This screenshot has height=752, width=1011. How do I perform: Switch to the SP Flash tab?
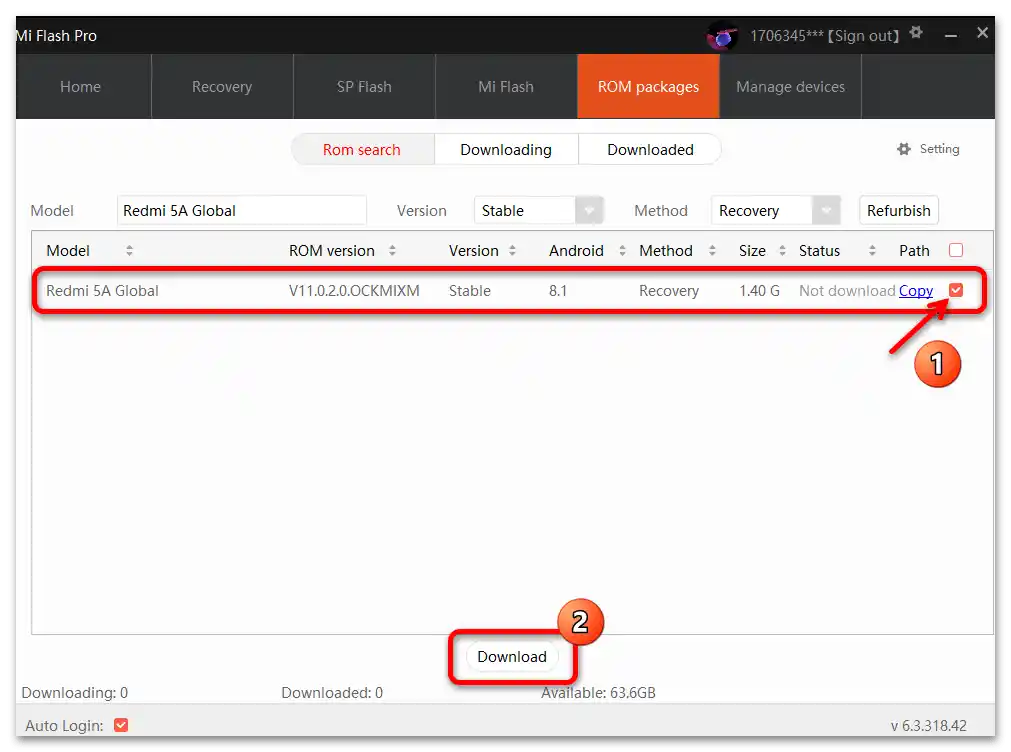(x=364, y=86)
